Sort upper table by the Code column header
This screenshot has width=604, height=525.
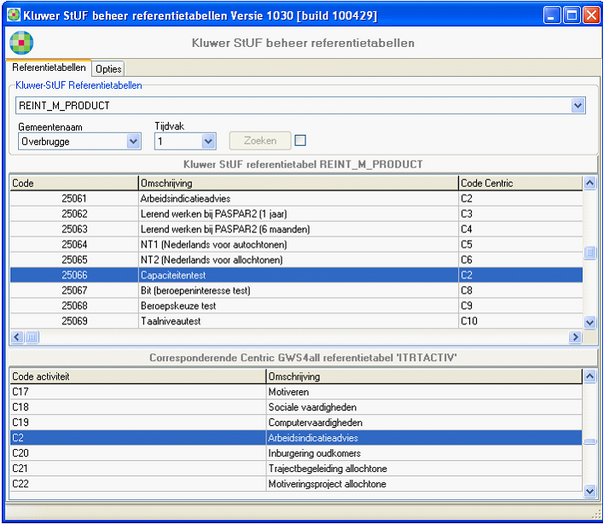(x=74, y=183)
